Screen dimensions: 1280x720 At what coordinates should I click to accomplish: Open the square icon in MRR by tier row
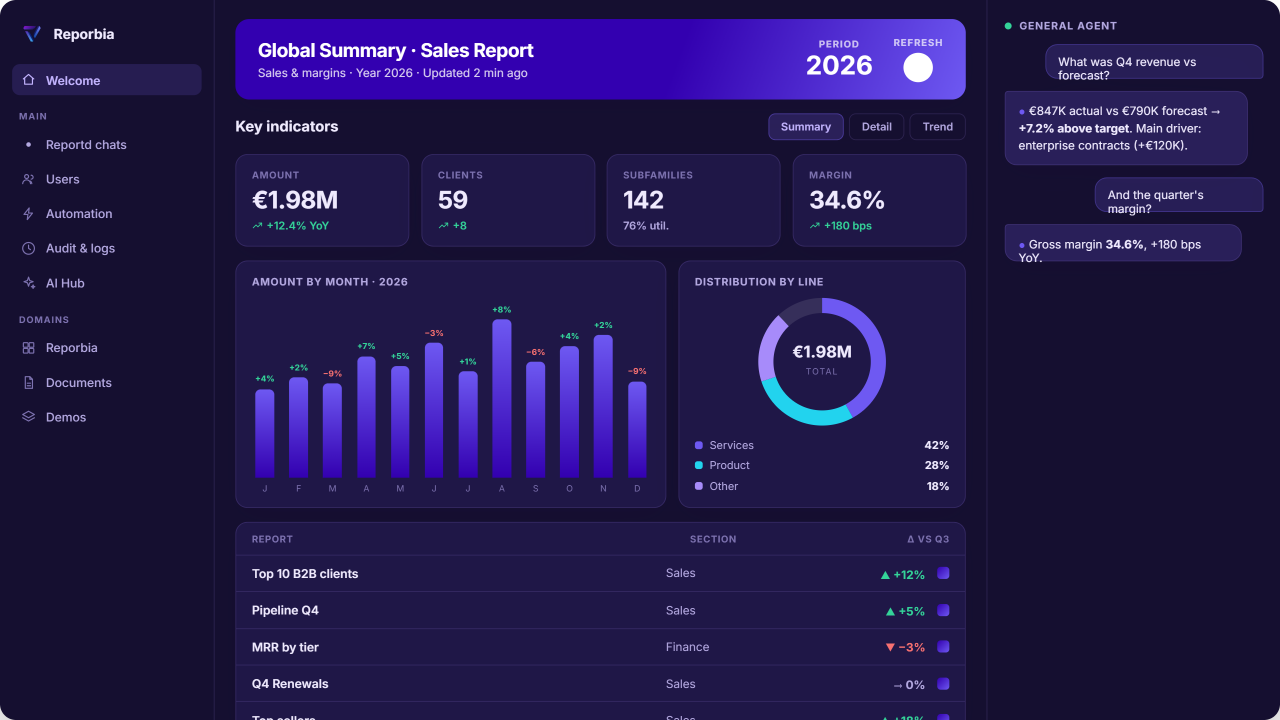[943, 647]
